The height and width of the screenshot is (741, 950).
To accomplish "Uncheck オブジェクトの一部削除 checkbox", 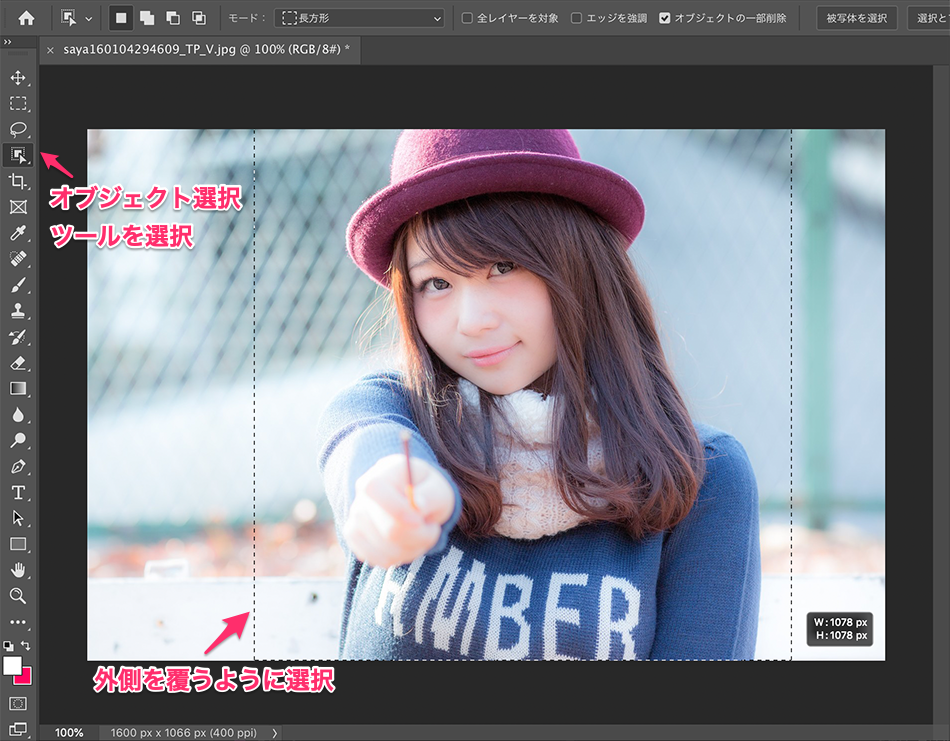I will pos(665,18).
